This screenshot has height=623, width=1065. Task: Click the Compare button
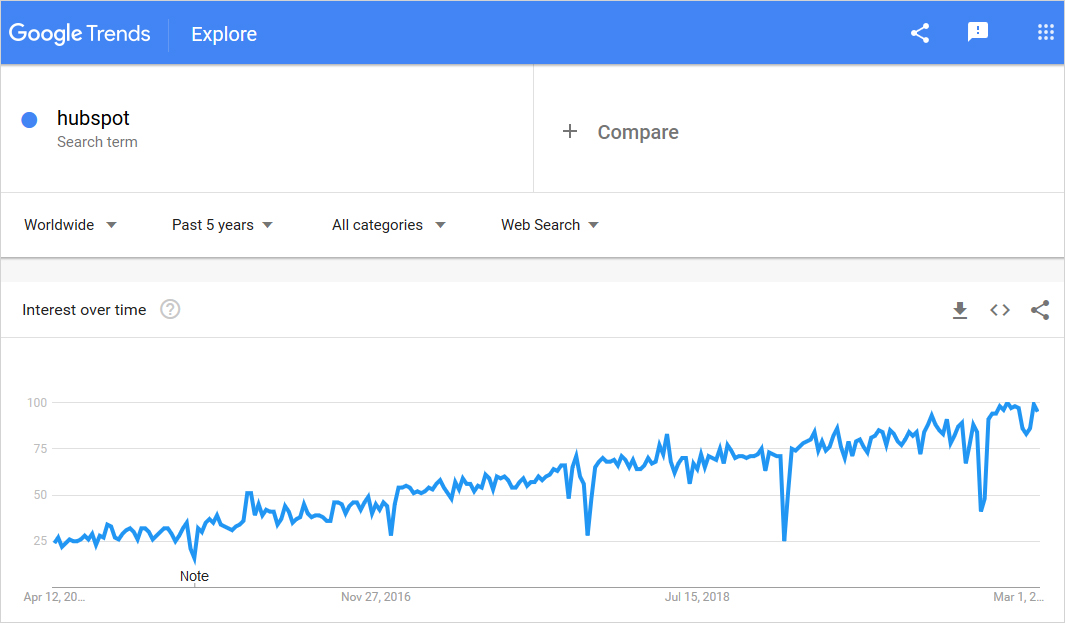pos(637,132)
